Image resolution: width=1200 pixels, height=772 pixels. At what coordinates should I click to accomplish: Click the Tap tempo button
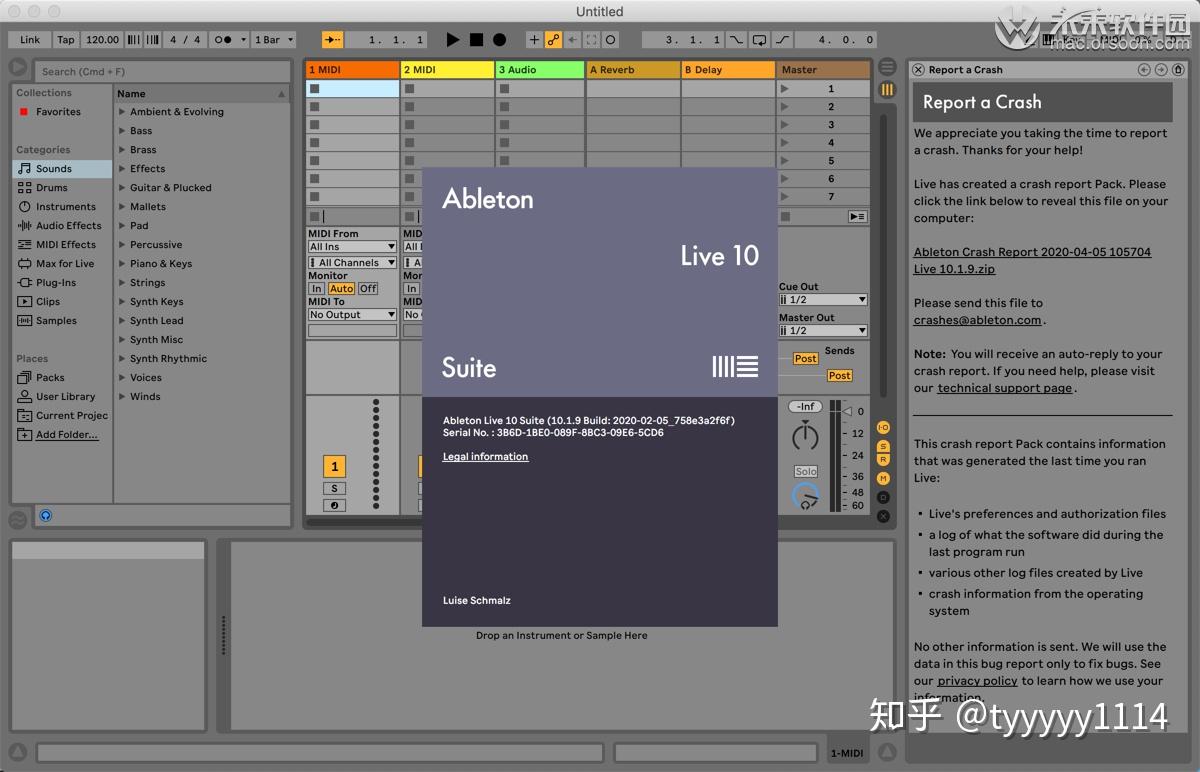pos(65,40)
